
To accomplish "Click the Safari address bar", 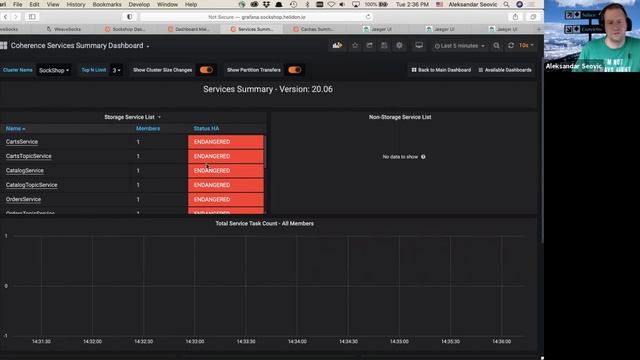I will coord(257,17).
